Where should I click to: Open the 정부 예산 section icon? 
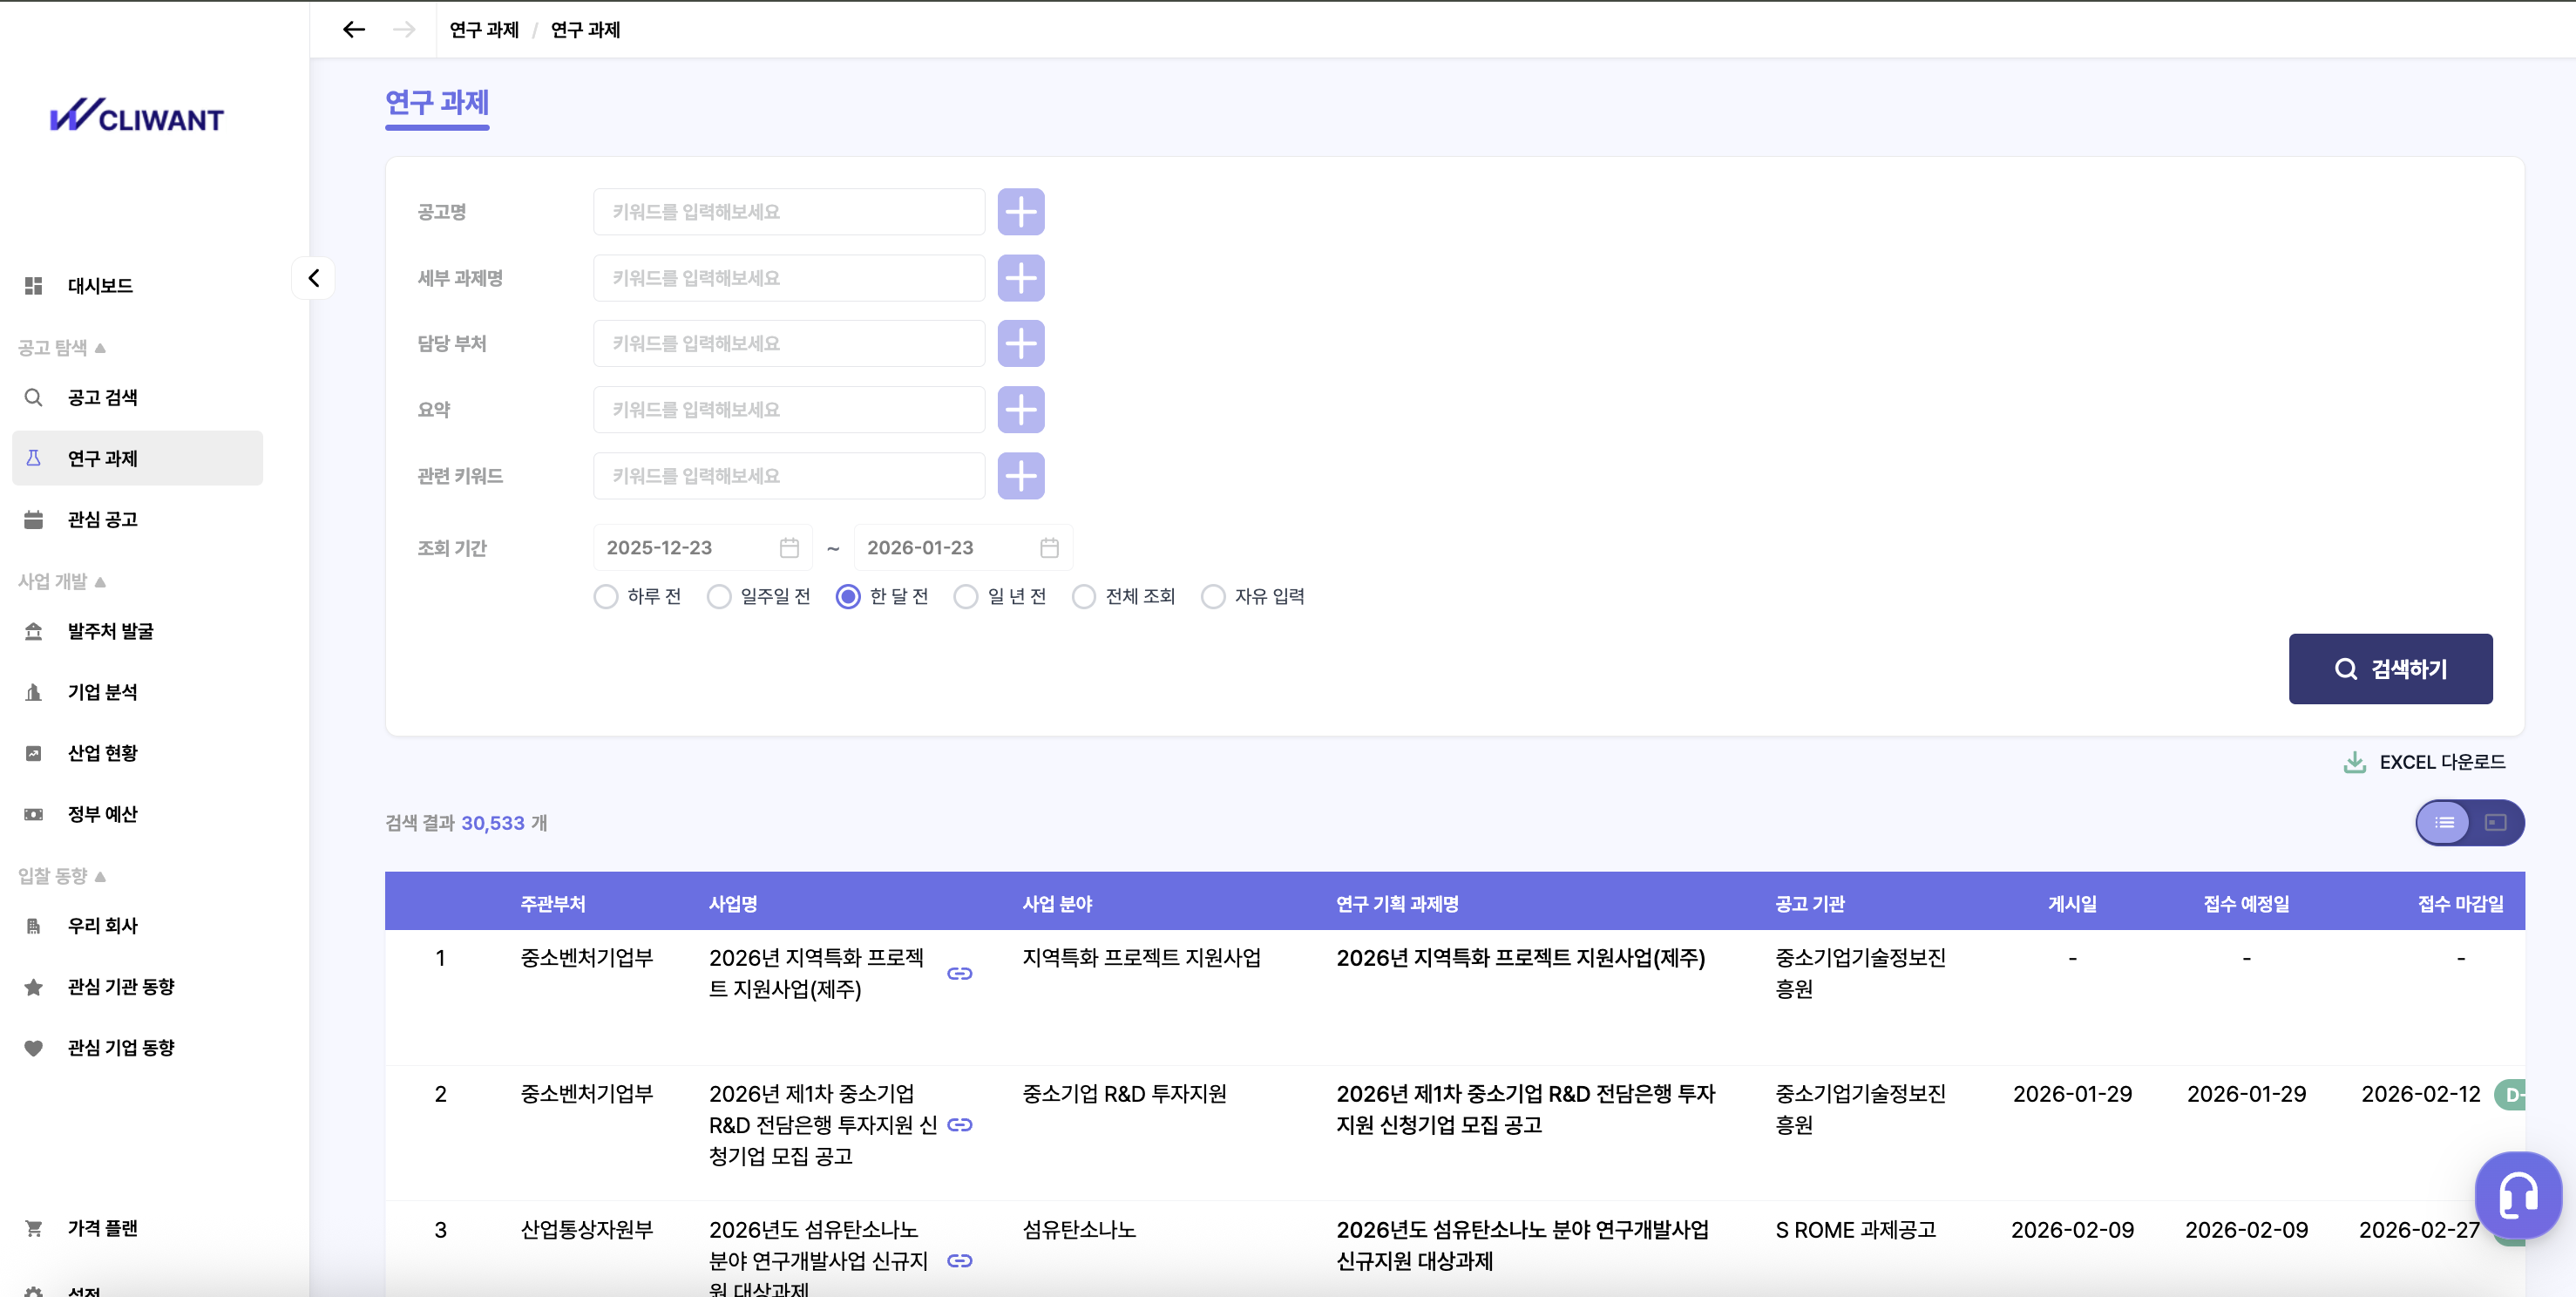point(33,814)
